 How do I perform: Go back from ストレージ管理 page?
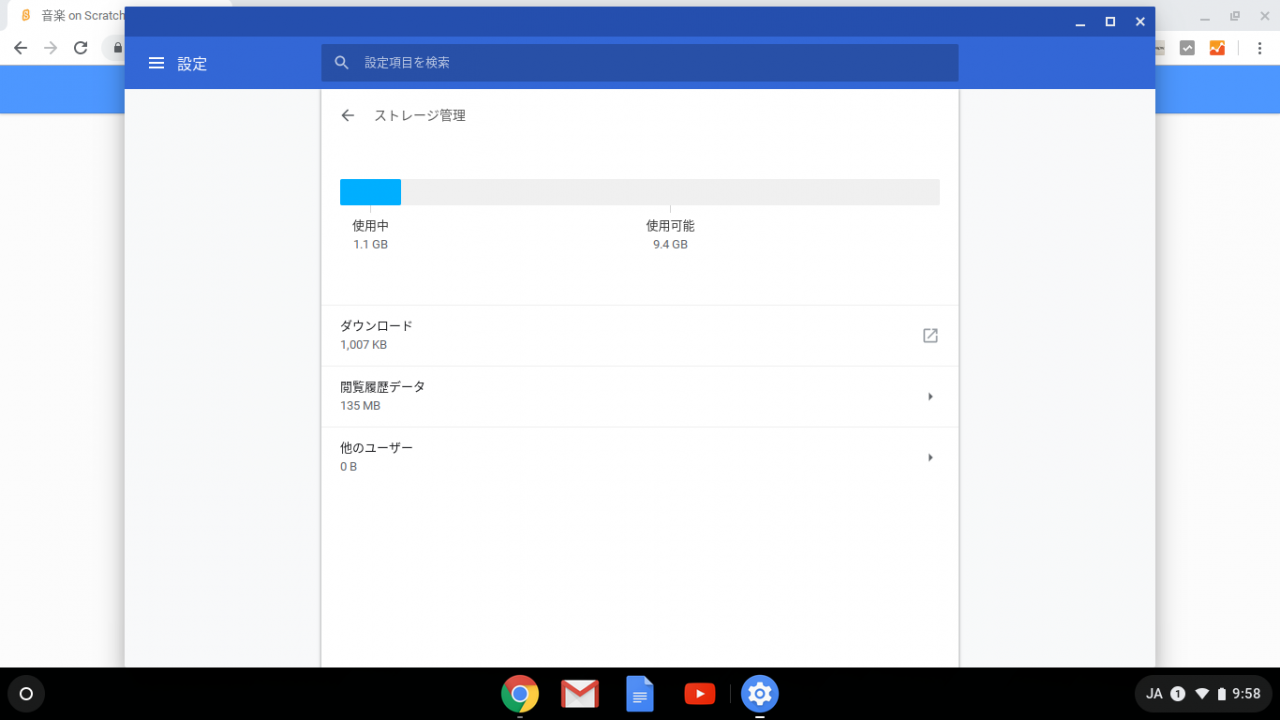348,116
